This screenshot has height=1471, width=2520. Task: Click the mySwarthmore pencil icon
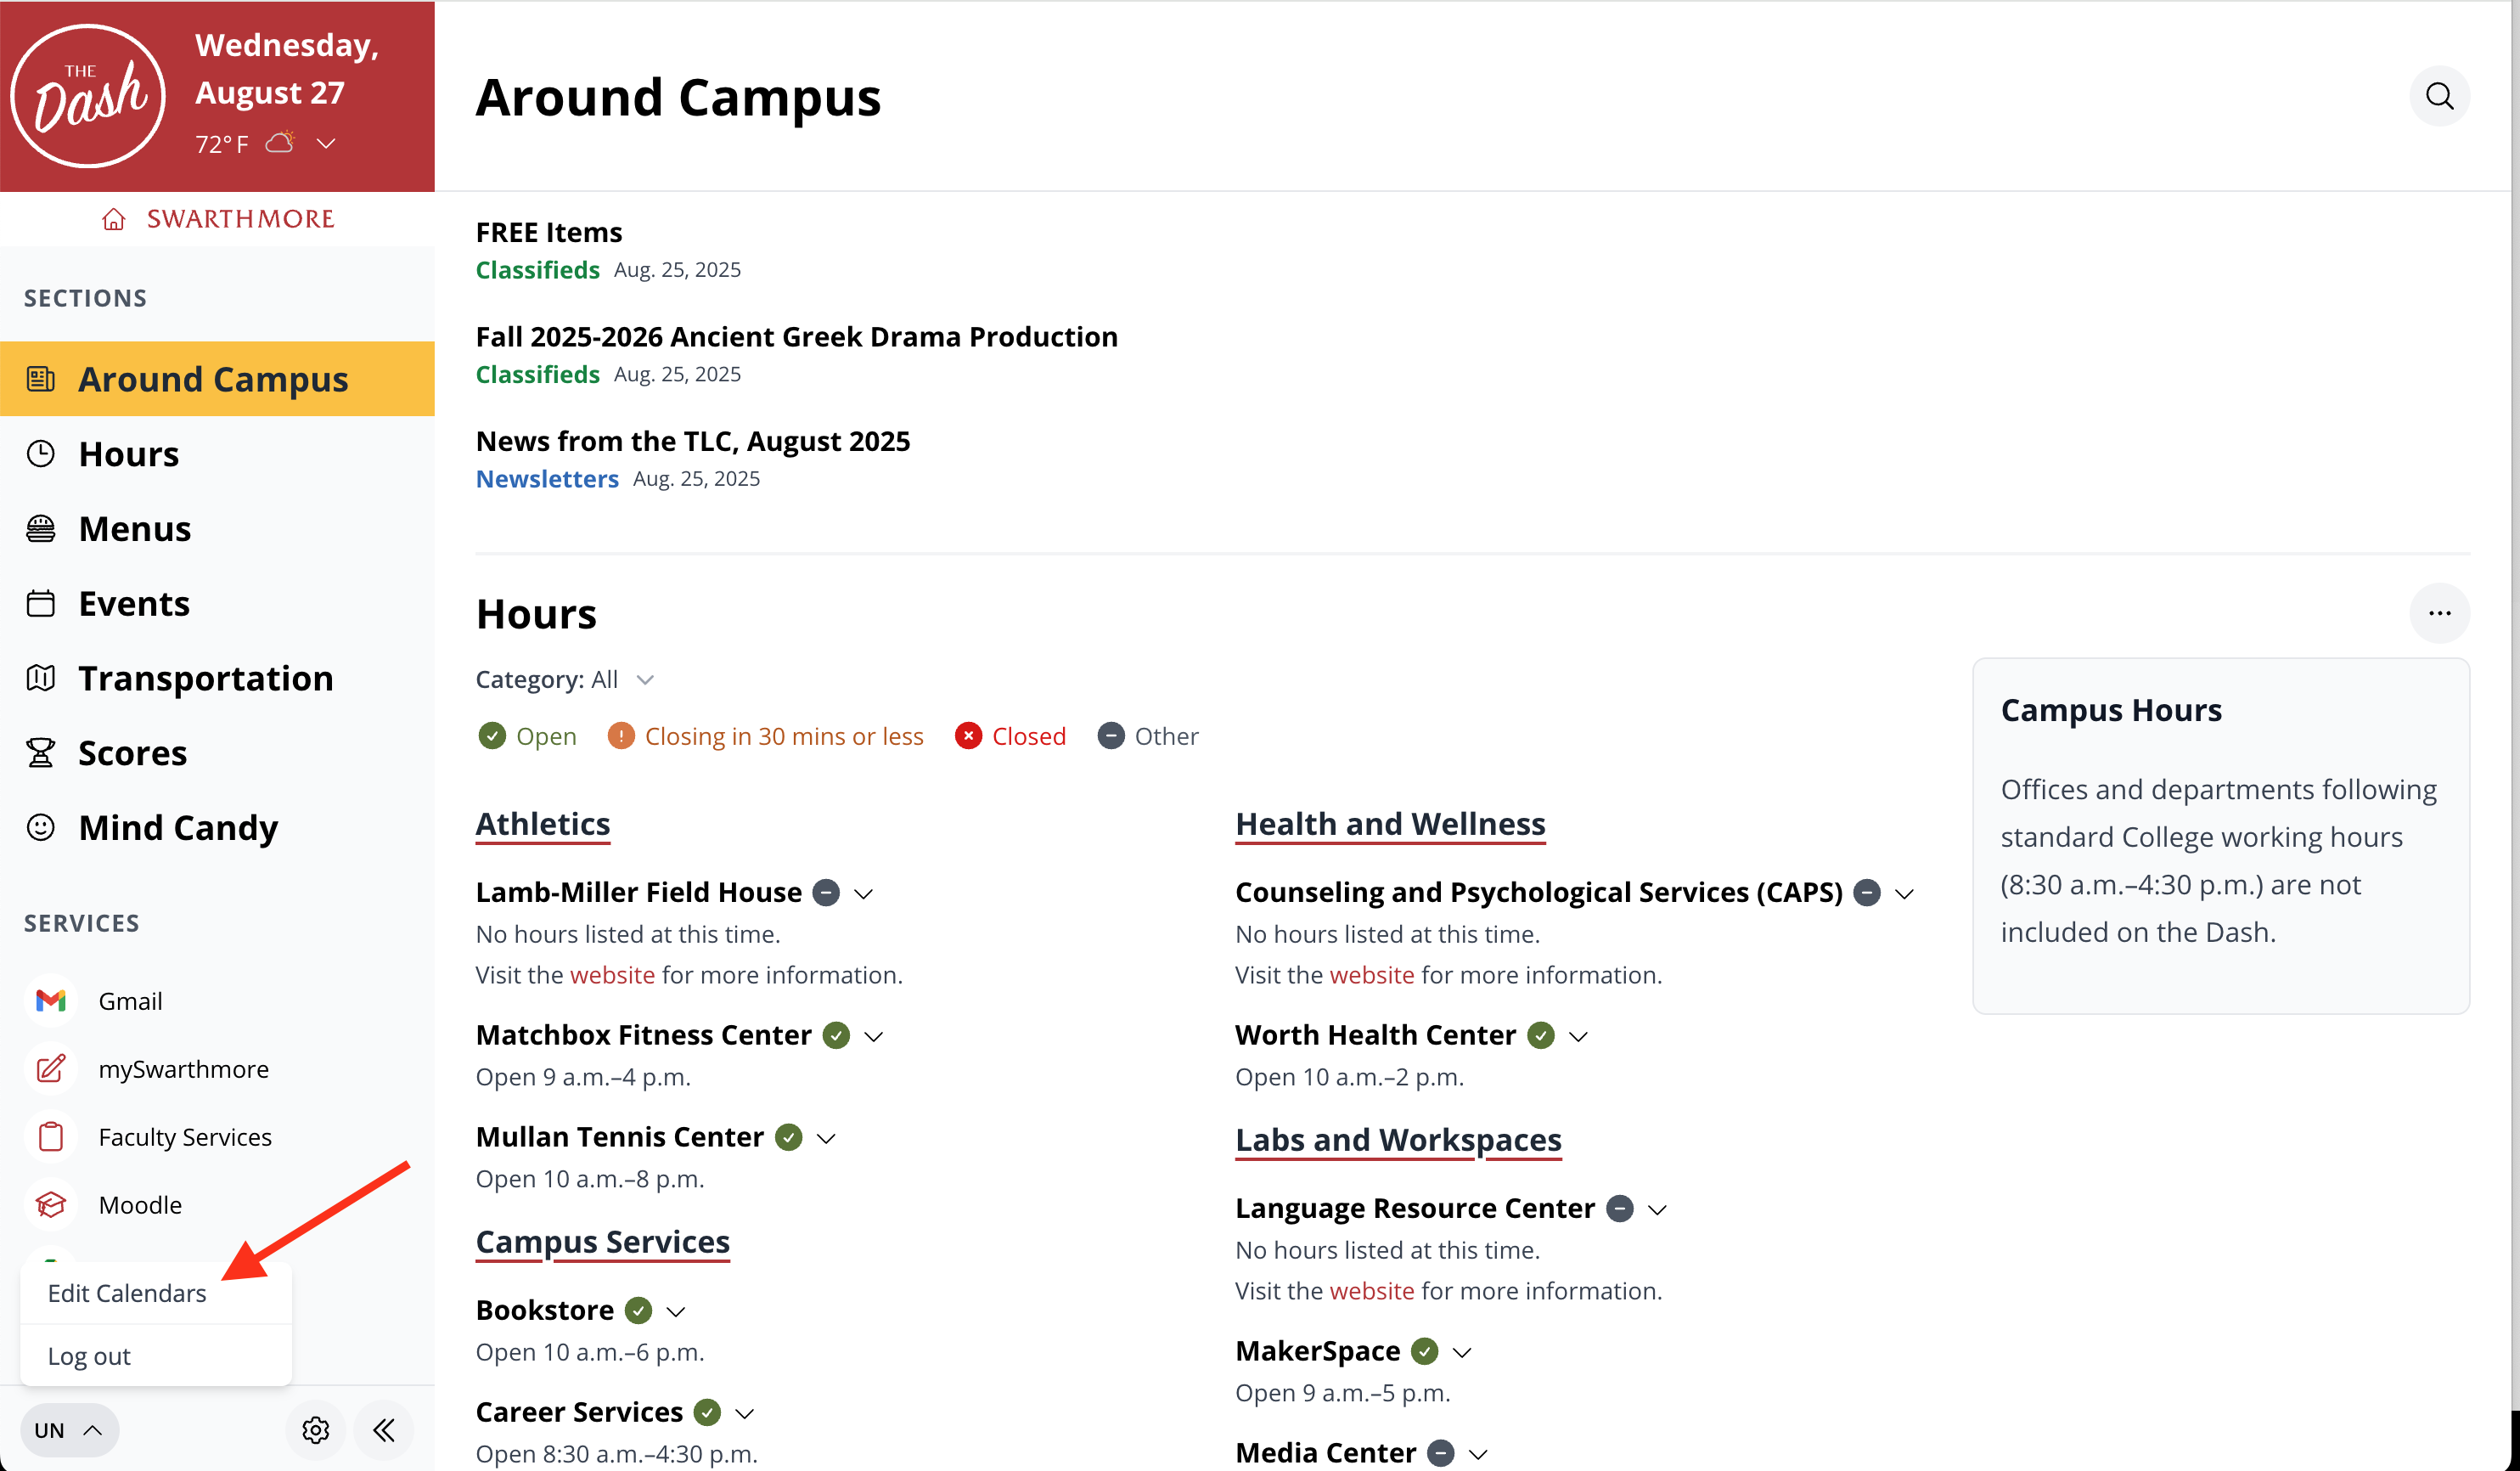(51, 1068)
